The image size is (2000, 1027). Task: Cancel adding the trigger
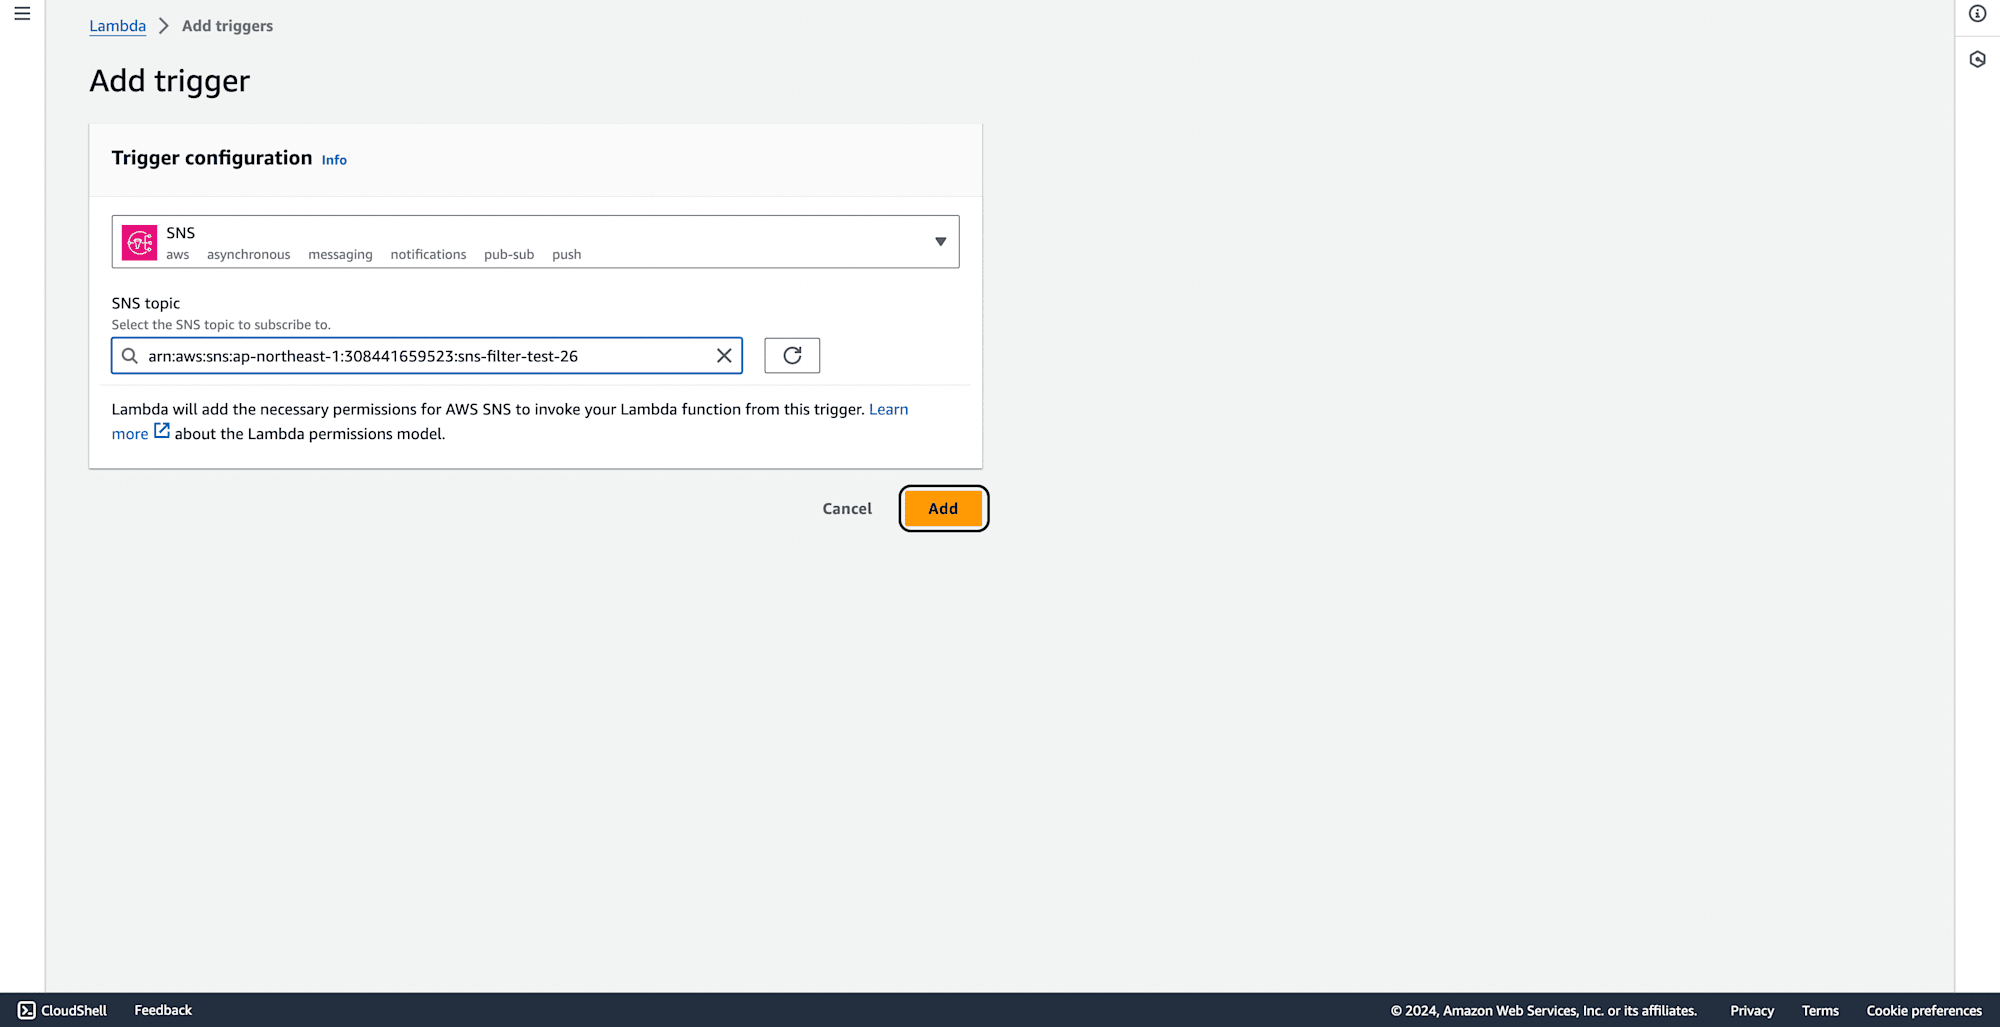(847, 509)
